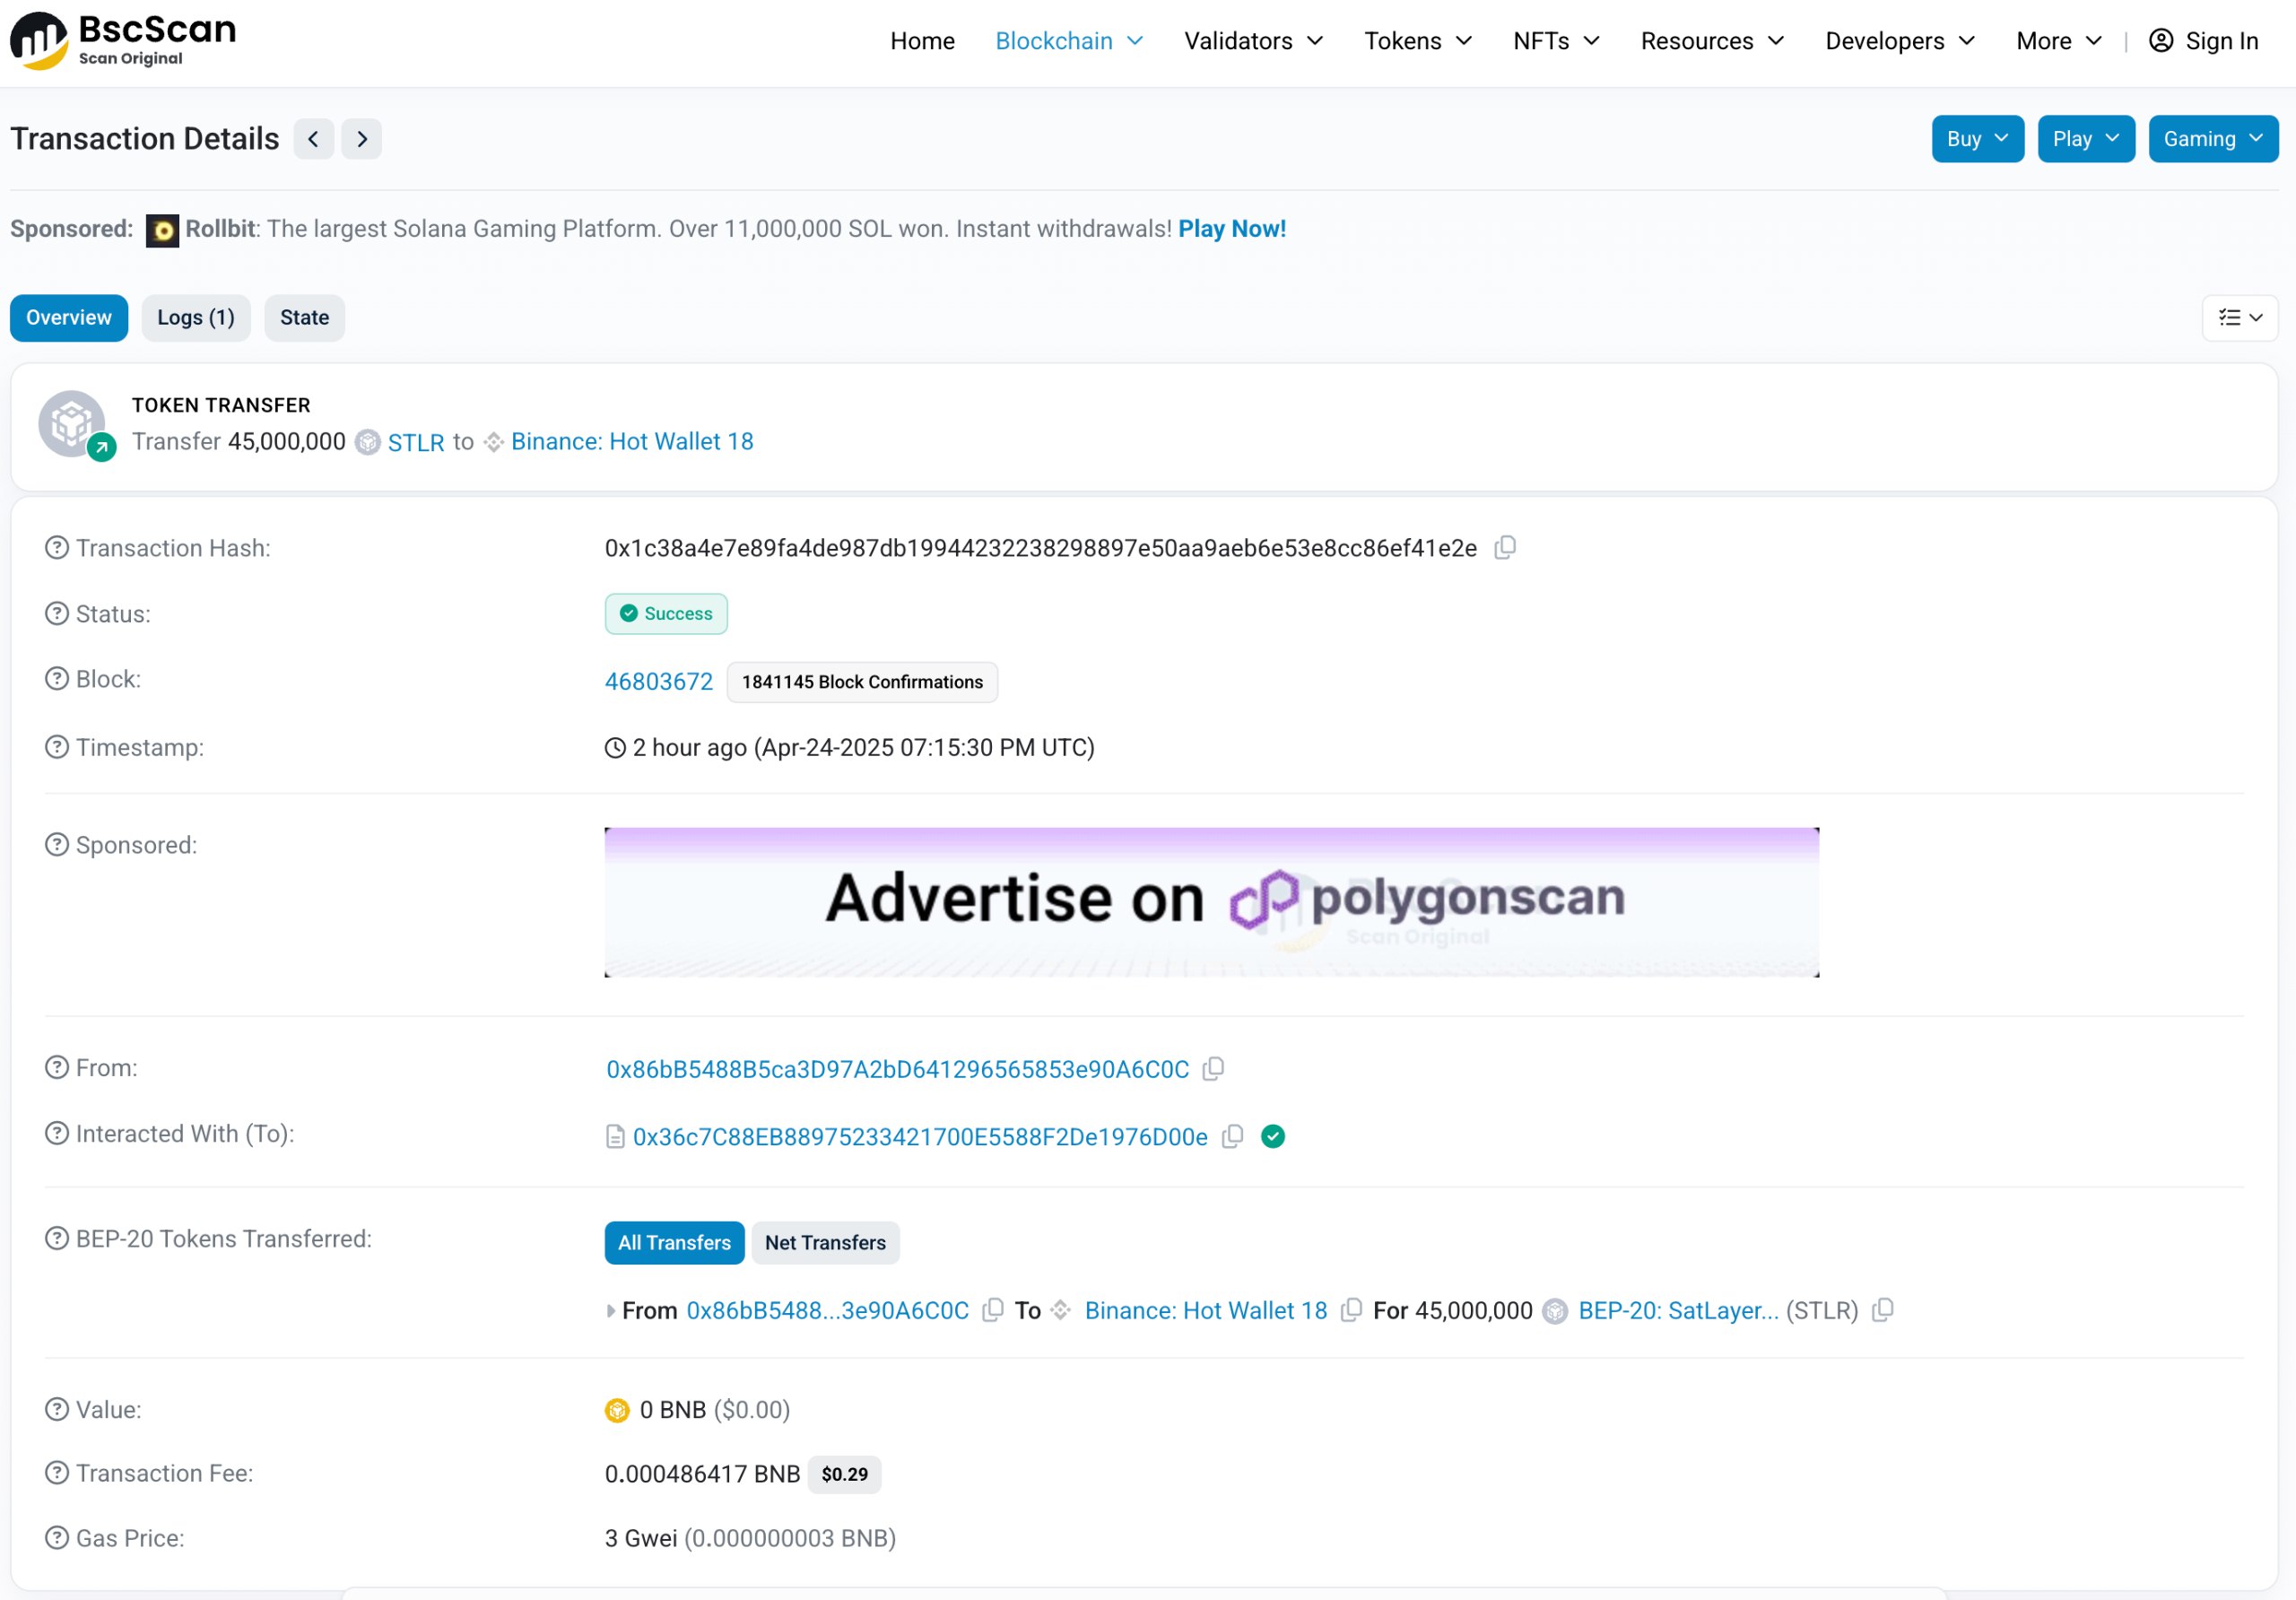The width and height of the screenshot is (2296, 1600).
Task: Copy the transaction hash
Action: point(1505,548)
